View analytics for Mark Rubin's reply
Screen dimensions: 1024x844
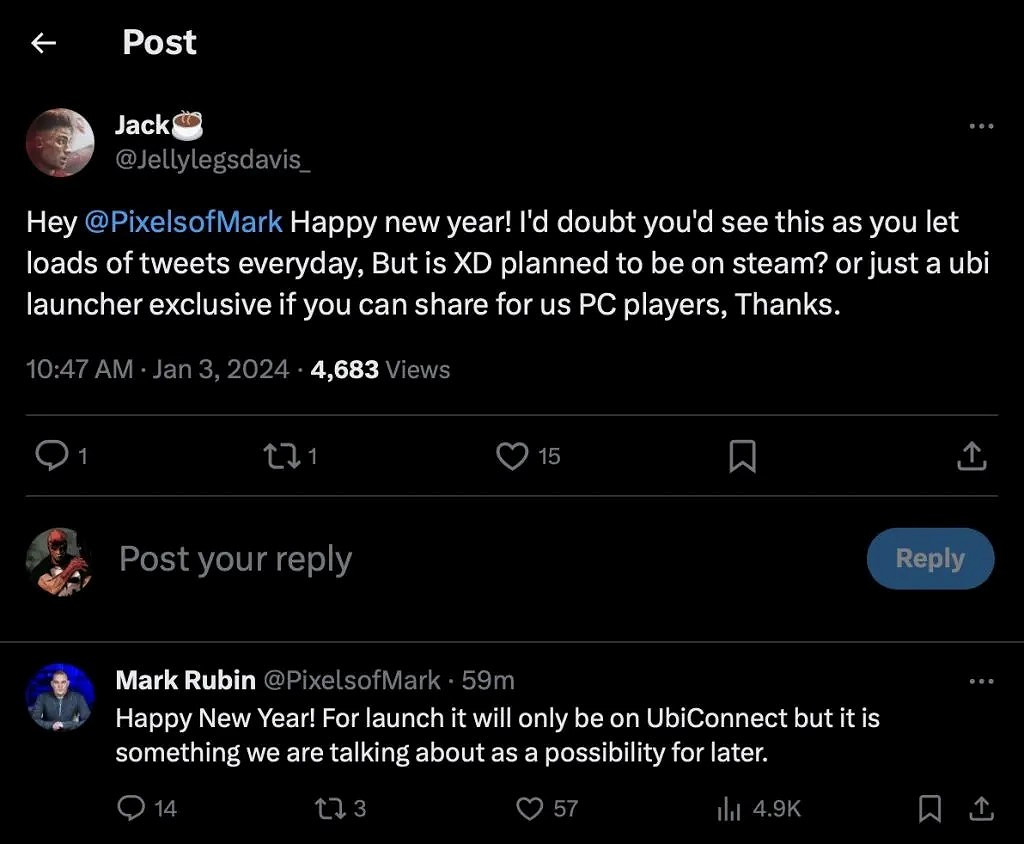(728, 808)
